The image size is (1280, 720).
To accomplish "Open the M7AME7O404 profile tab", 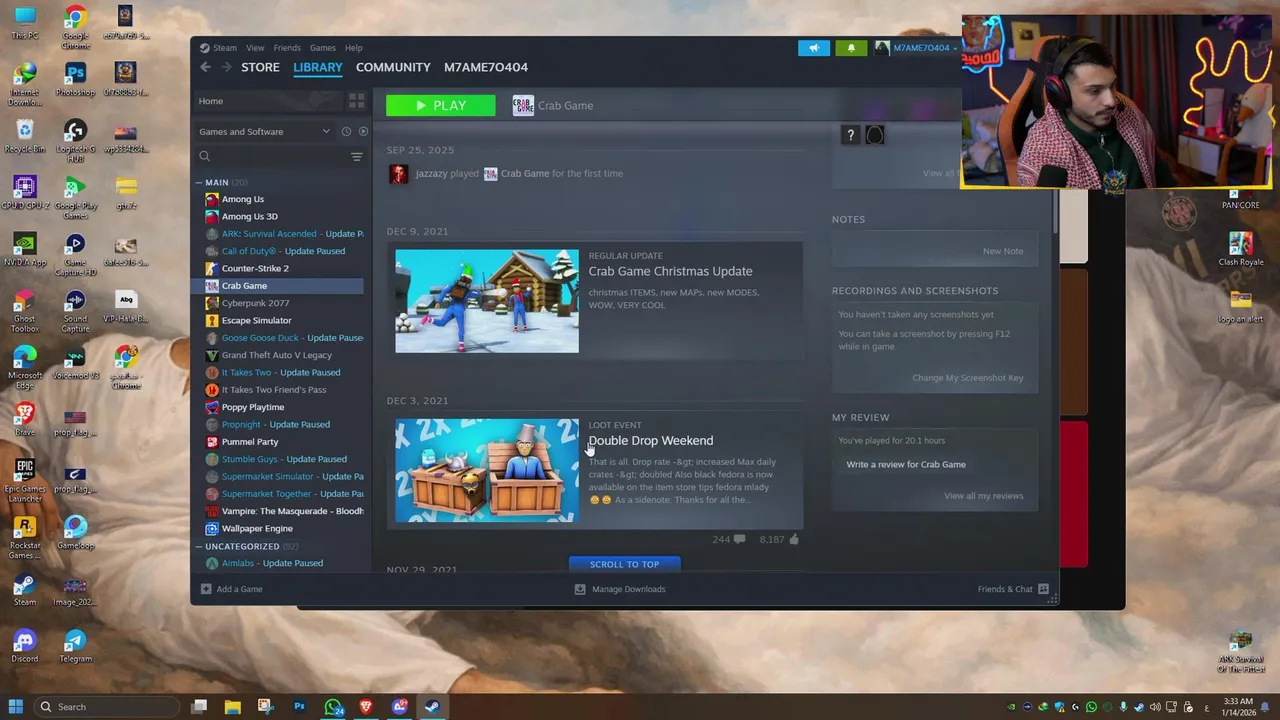I will click(x=486, y=67).
